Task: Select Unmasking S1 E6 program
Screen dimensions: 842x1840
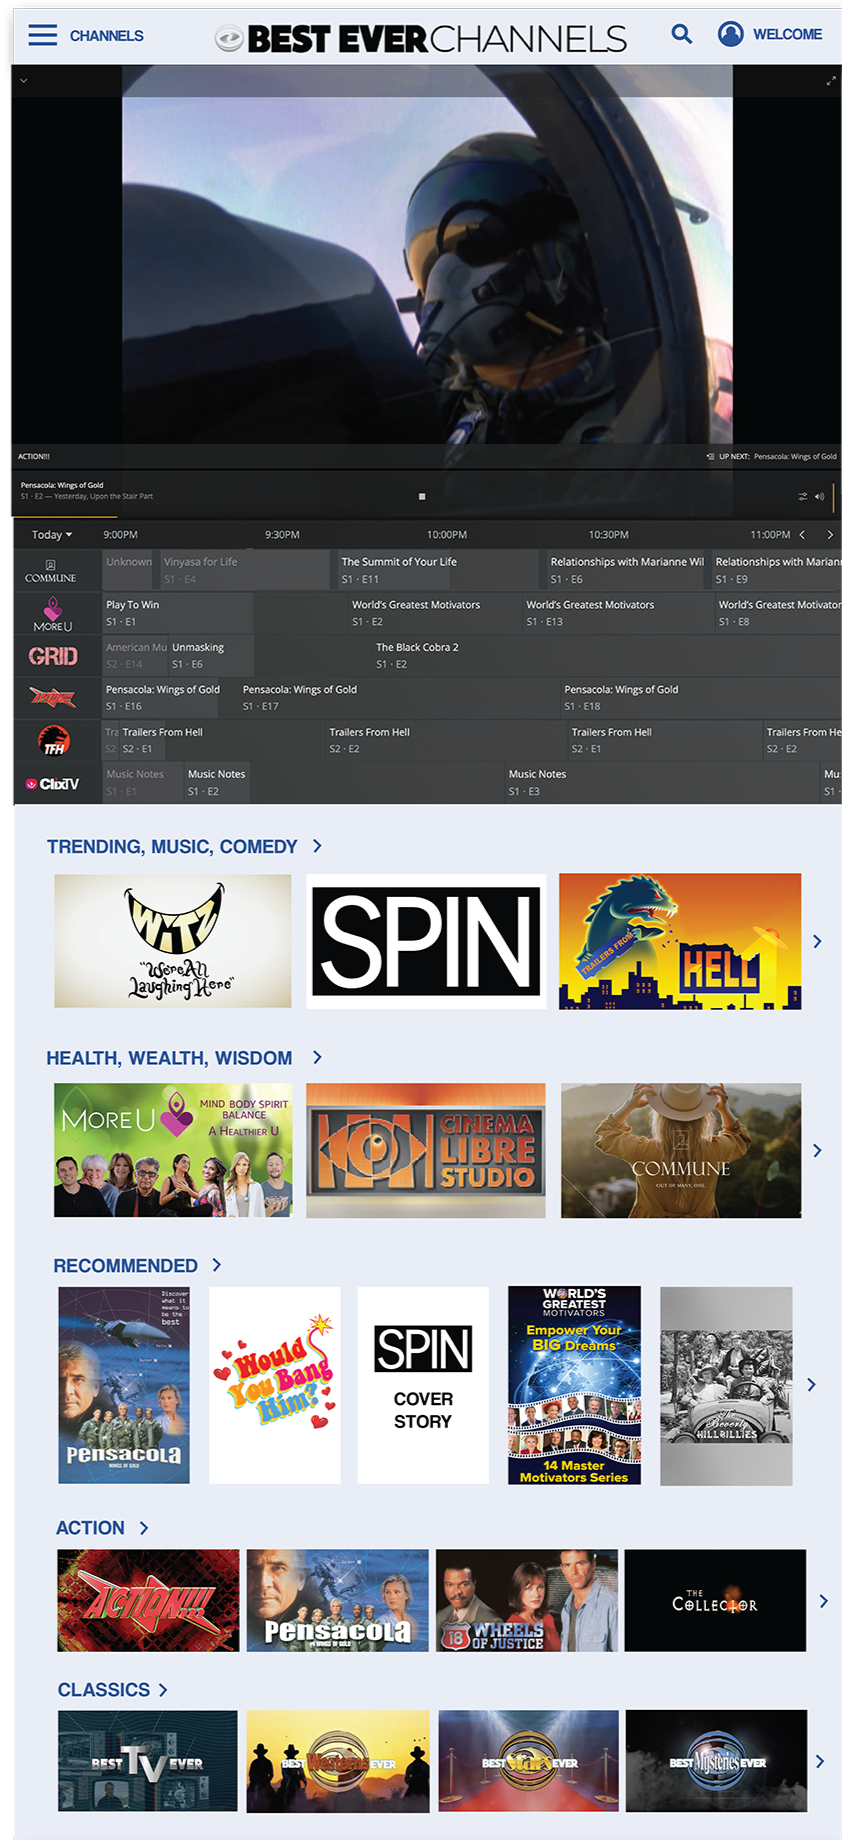Action: [211, 655]
